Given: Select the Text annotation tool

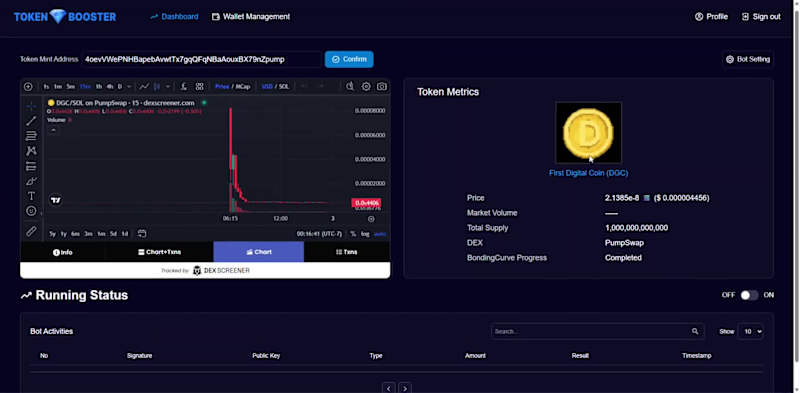Looking at the screenshot, I should coord(31,196).
